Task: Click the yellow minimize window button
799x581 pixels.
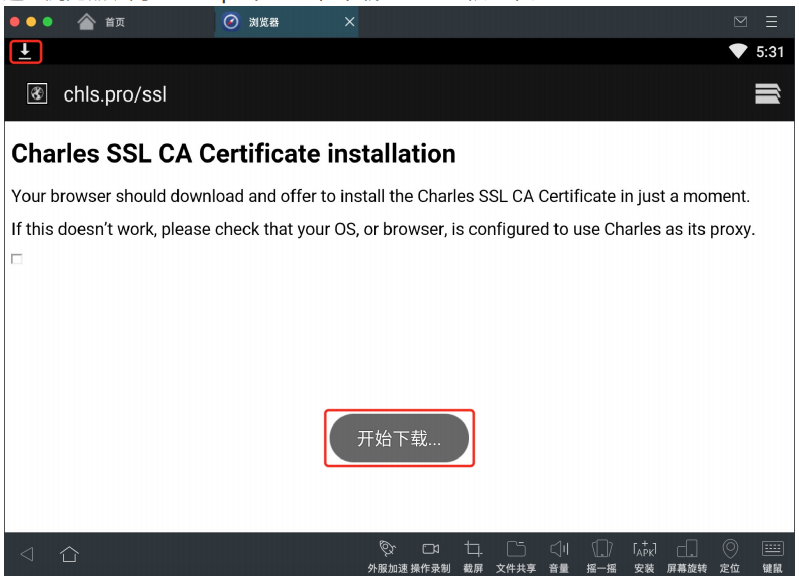Action: (x=31, y=21)
